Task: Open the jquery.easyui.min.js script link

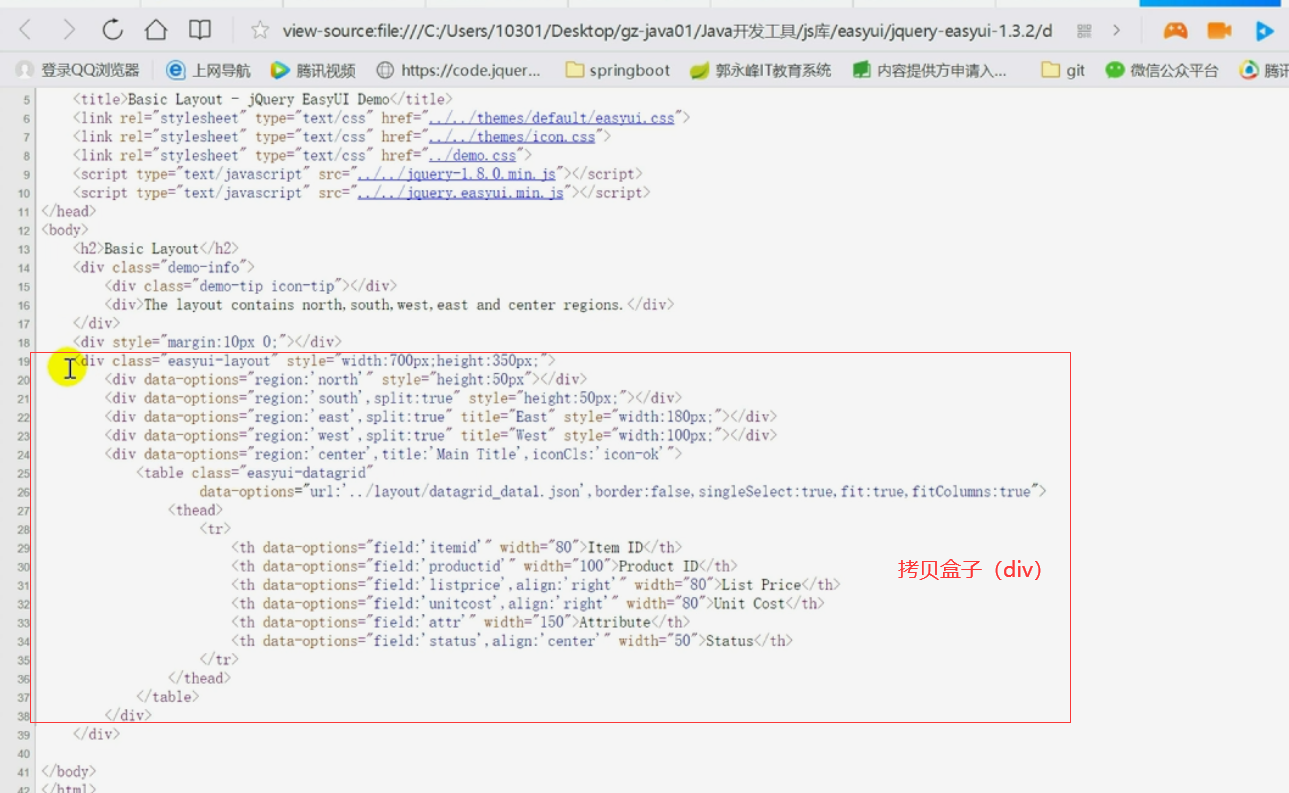Action: (460, 193)
